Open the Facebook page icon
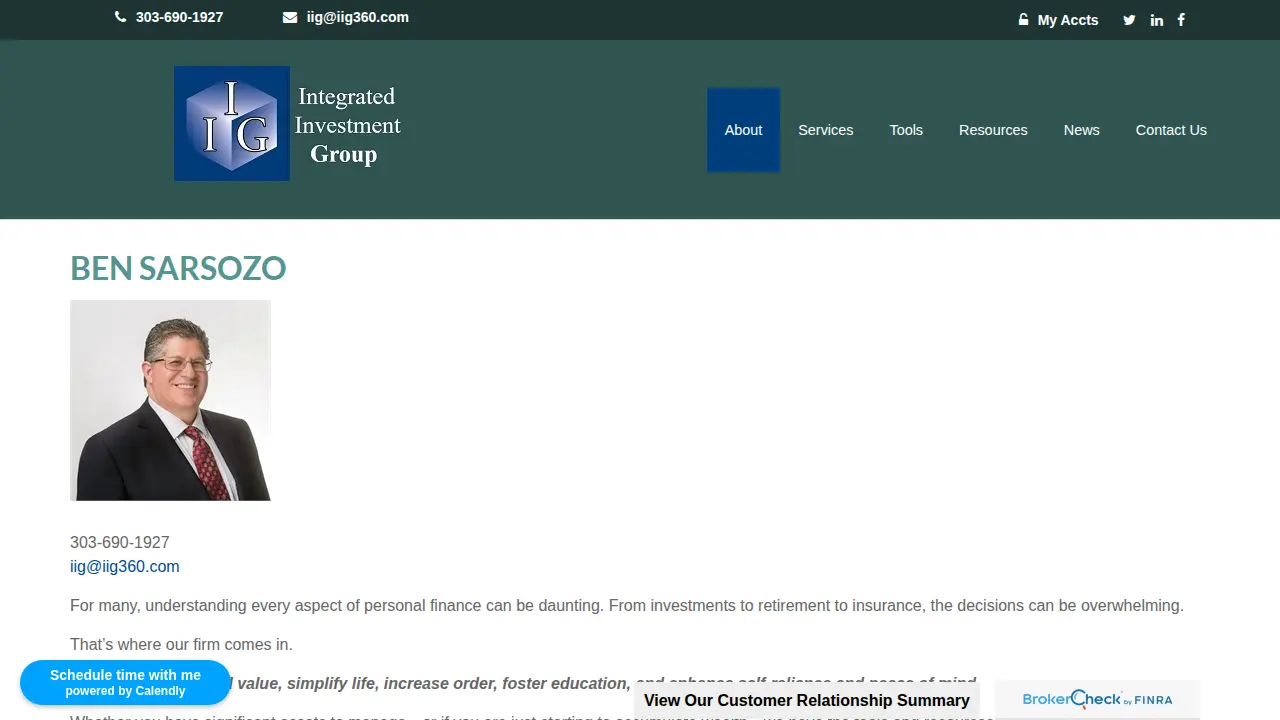Screen dimensions: 1280x720 (1181, 20)
